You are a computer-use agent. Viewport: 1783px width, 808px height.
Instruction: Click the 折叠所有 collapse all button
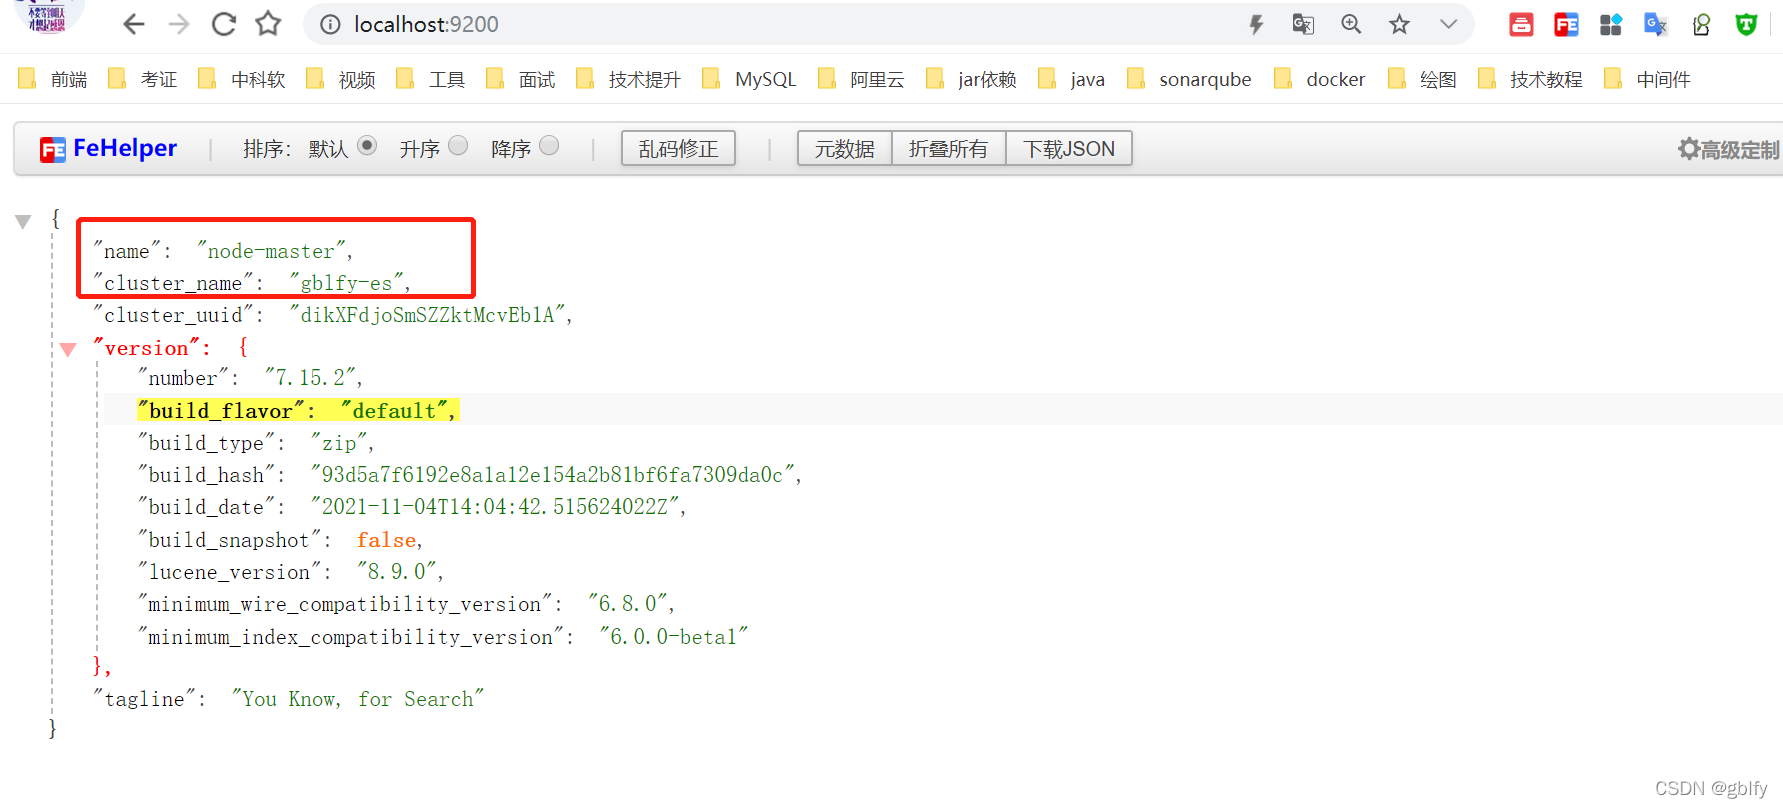pyautogui.click(x=948, y=148)
